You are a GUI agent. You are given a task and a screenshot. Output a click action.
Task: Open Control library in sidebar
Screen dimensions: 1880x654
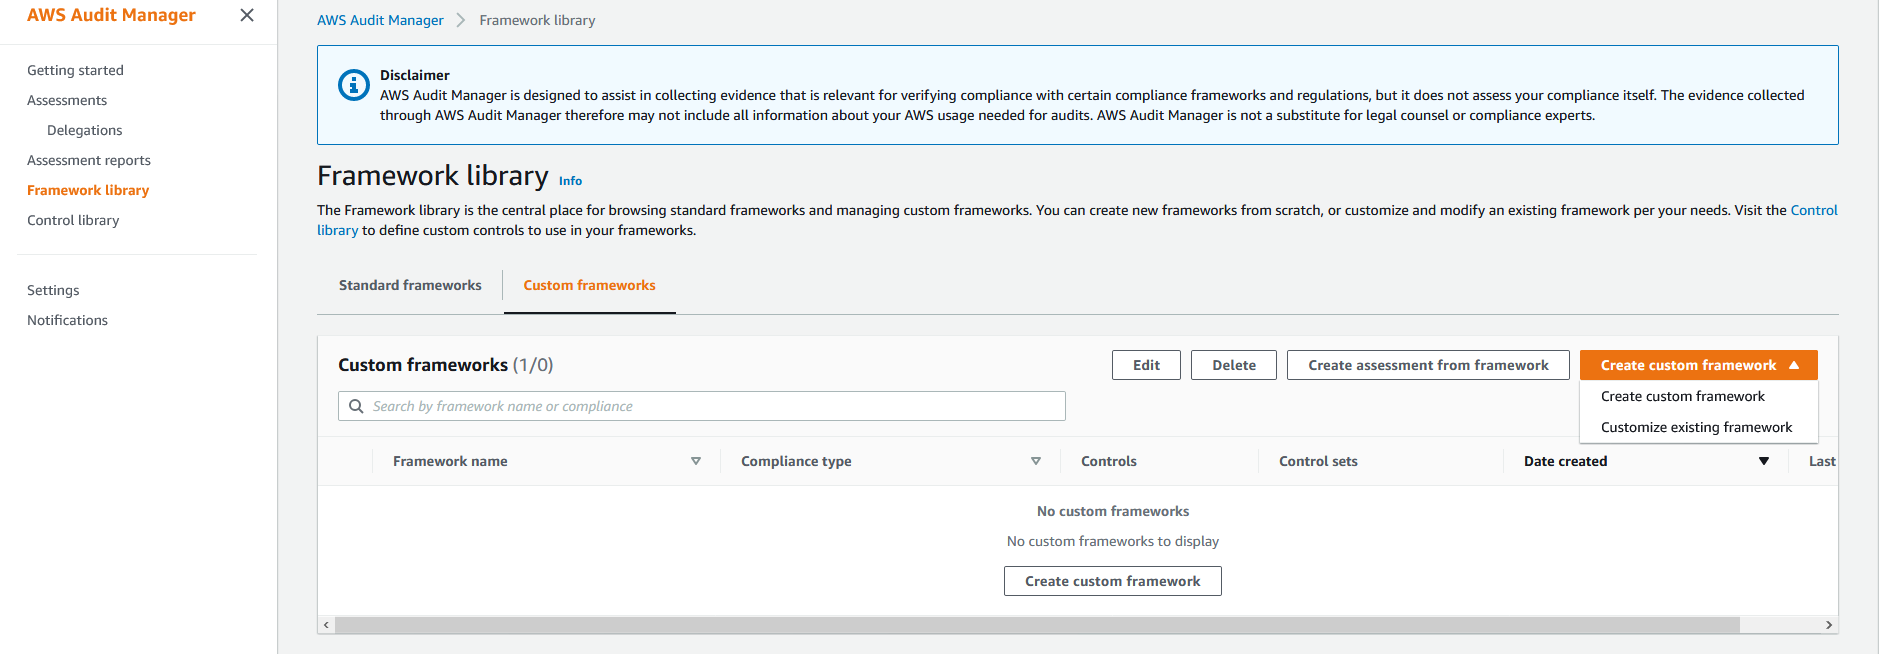[73, 220]
